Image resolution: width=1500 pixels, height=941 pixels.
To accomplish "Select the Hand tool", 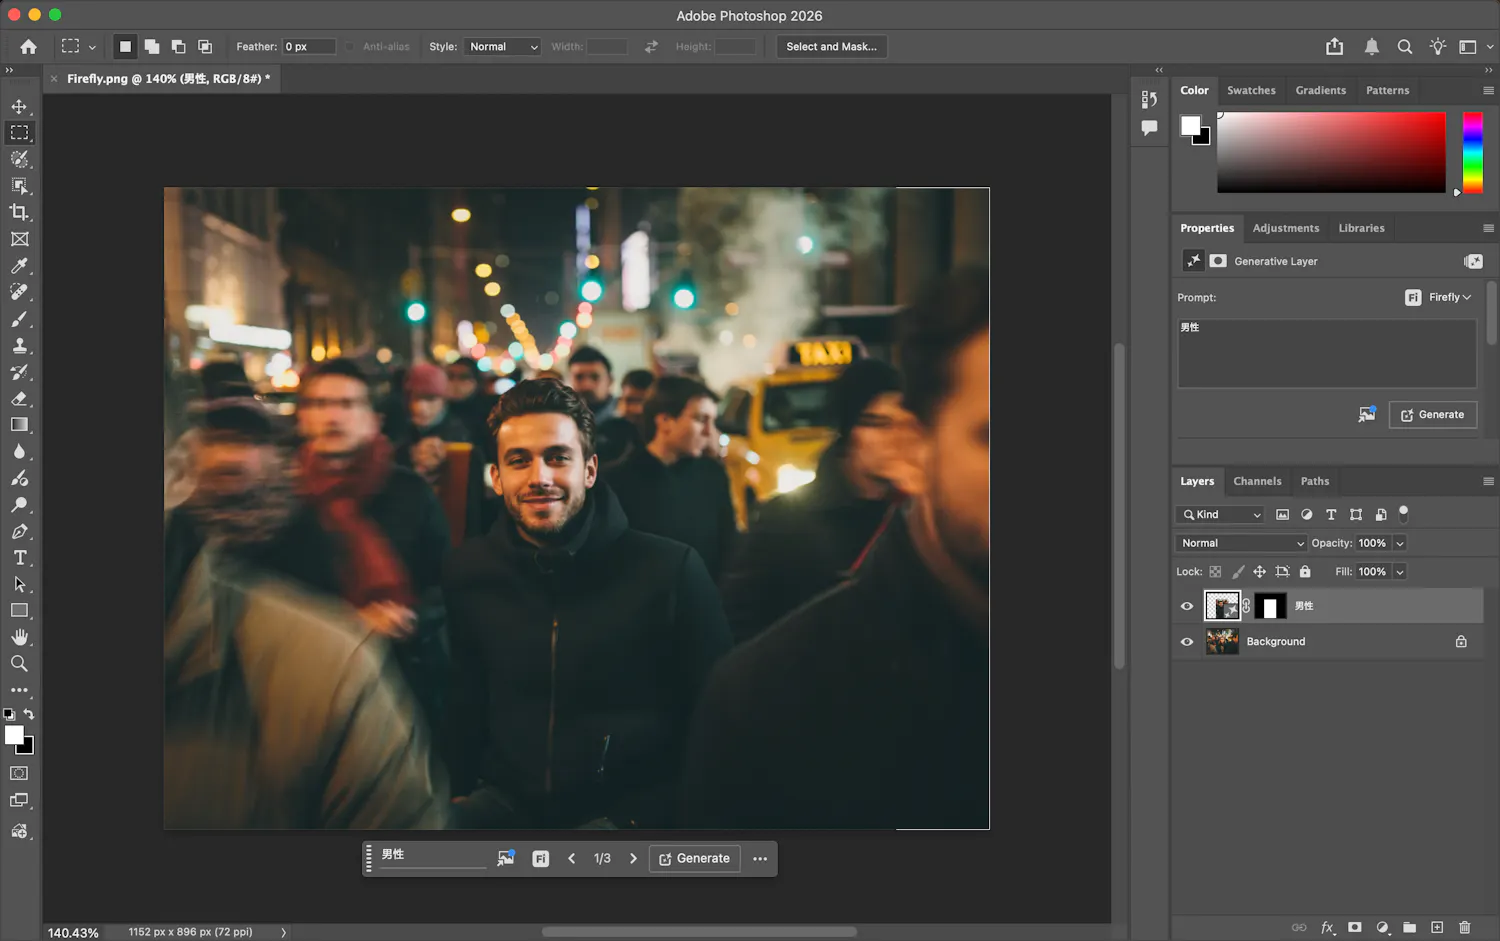I will (19, 637).
